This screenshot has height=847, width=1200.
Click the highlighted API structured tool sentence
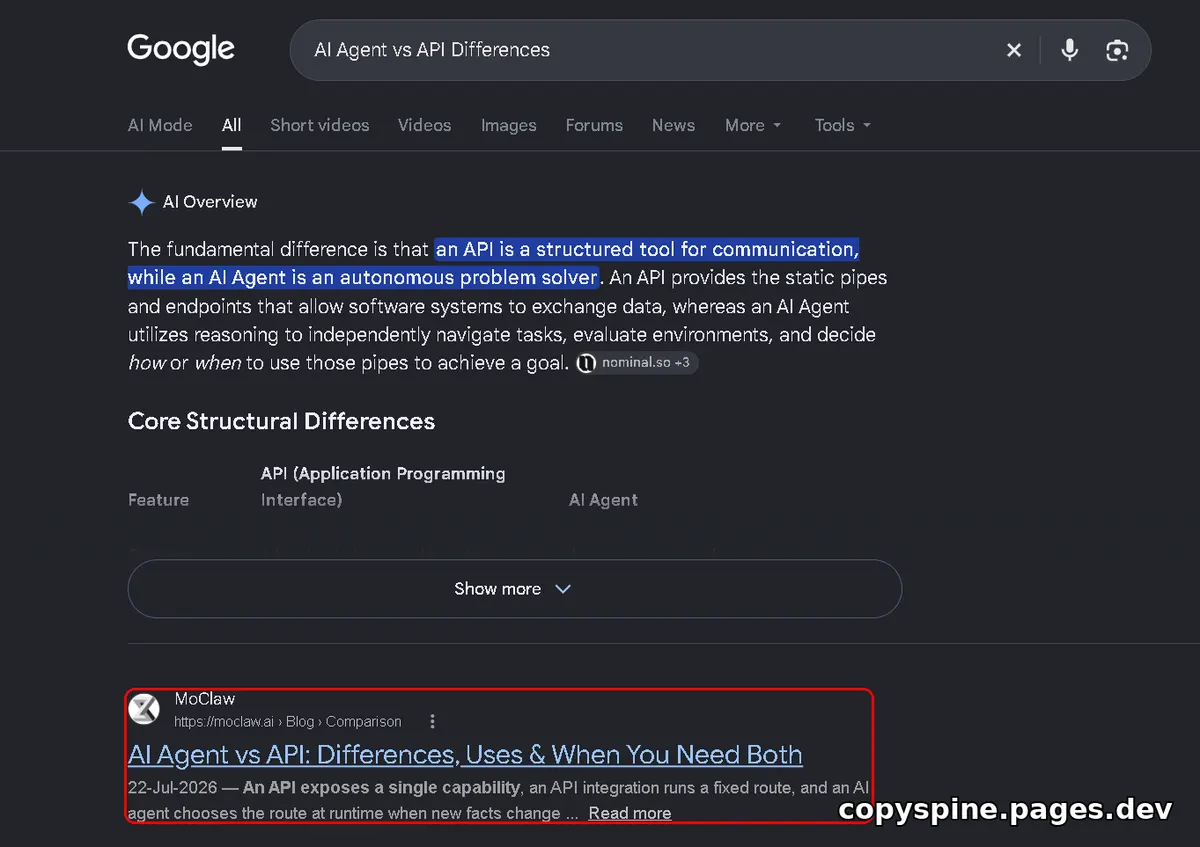(494, 263)
